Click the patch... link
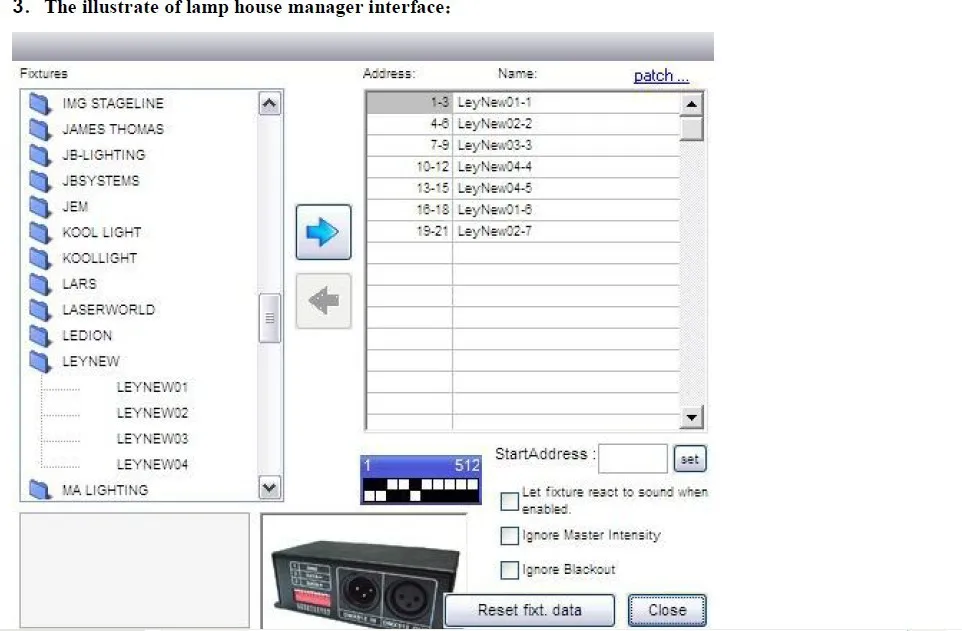Screen dimensions: 962x631 (x=661, y=76)
